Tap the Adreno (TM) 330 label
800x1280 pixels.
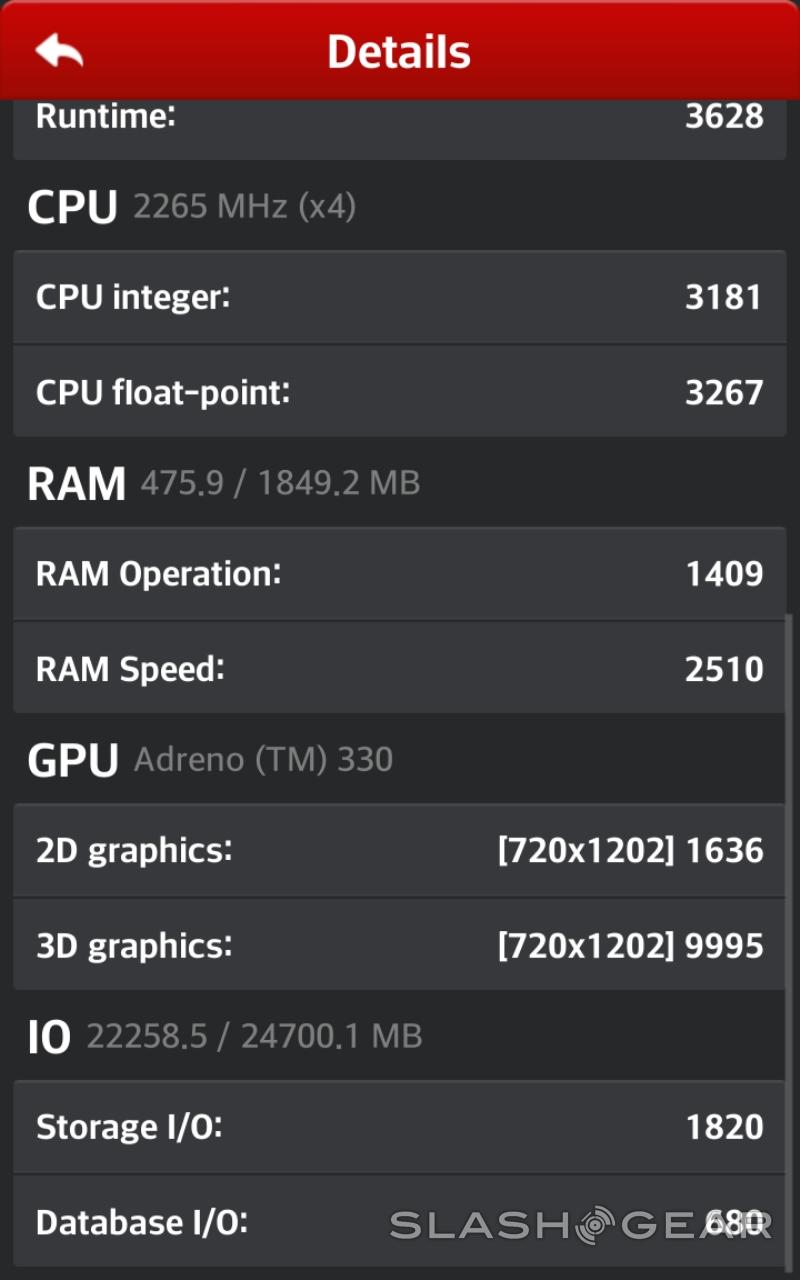pyautogui.click(x=263, y=761)
